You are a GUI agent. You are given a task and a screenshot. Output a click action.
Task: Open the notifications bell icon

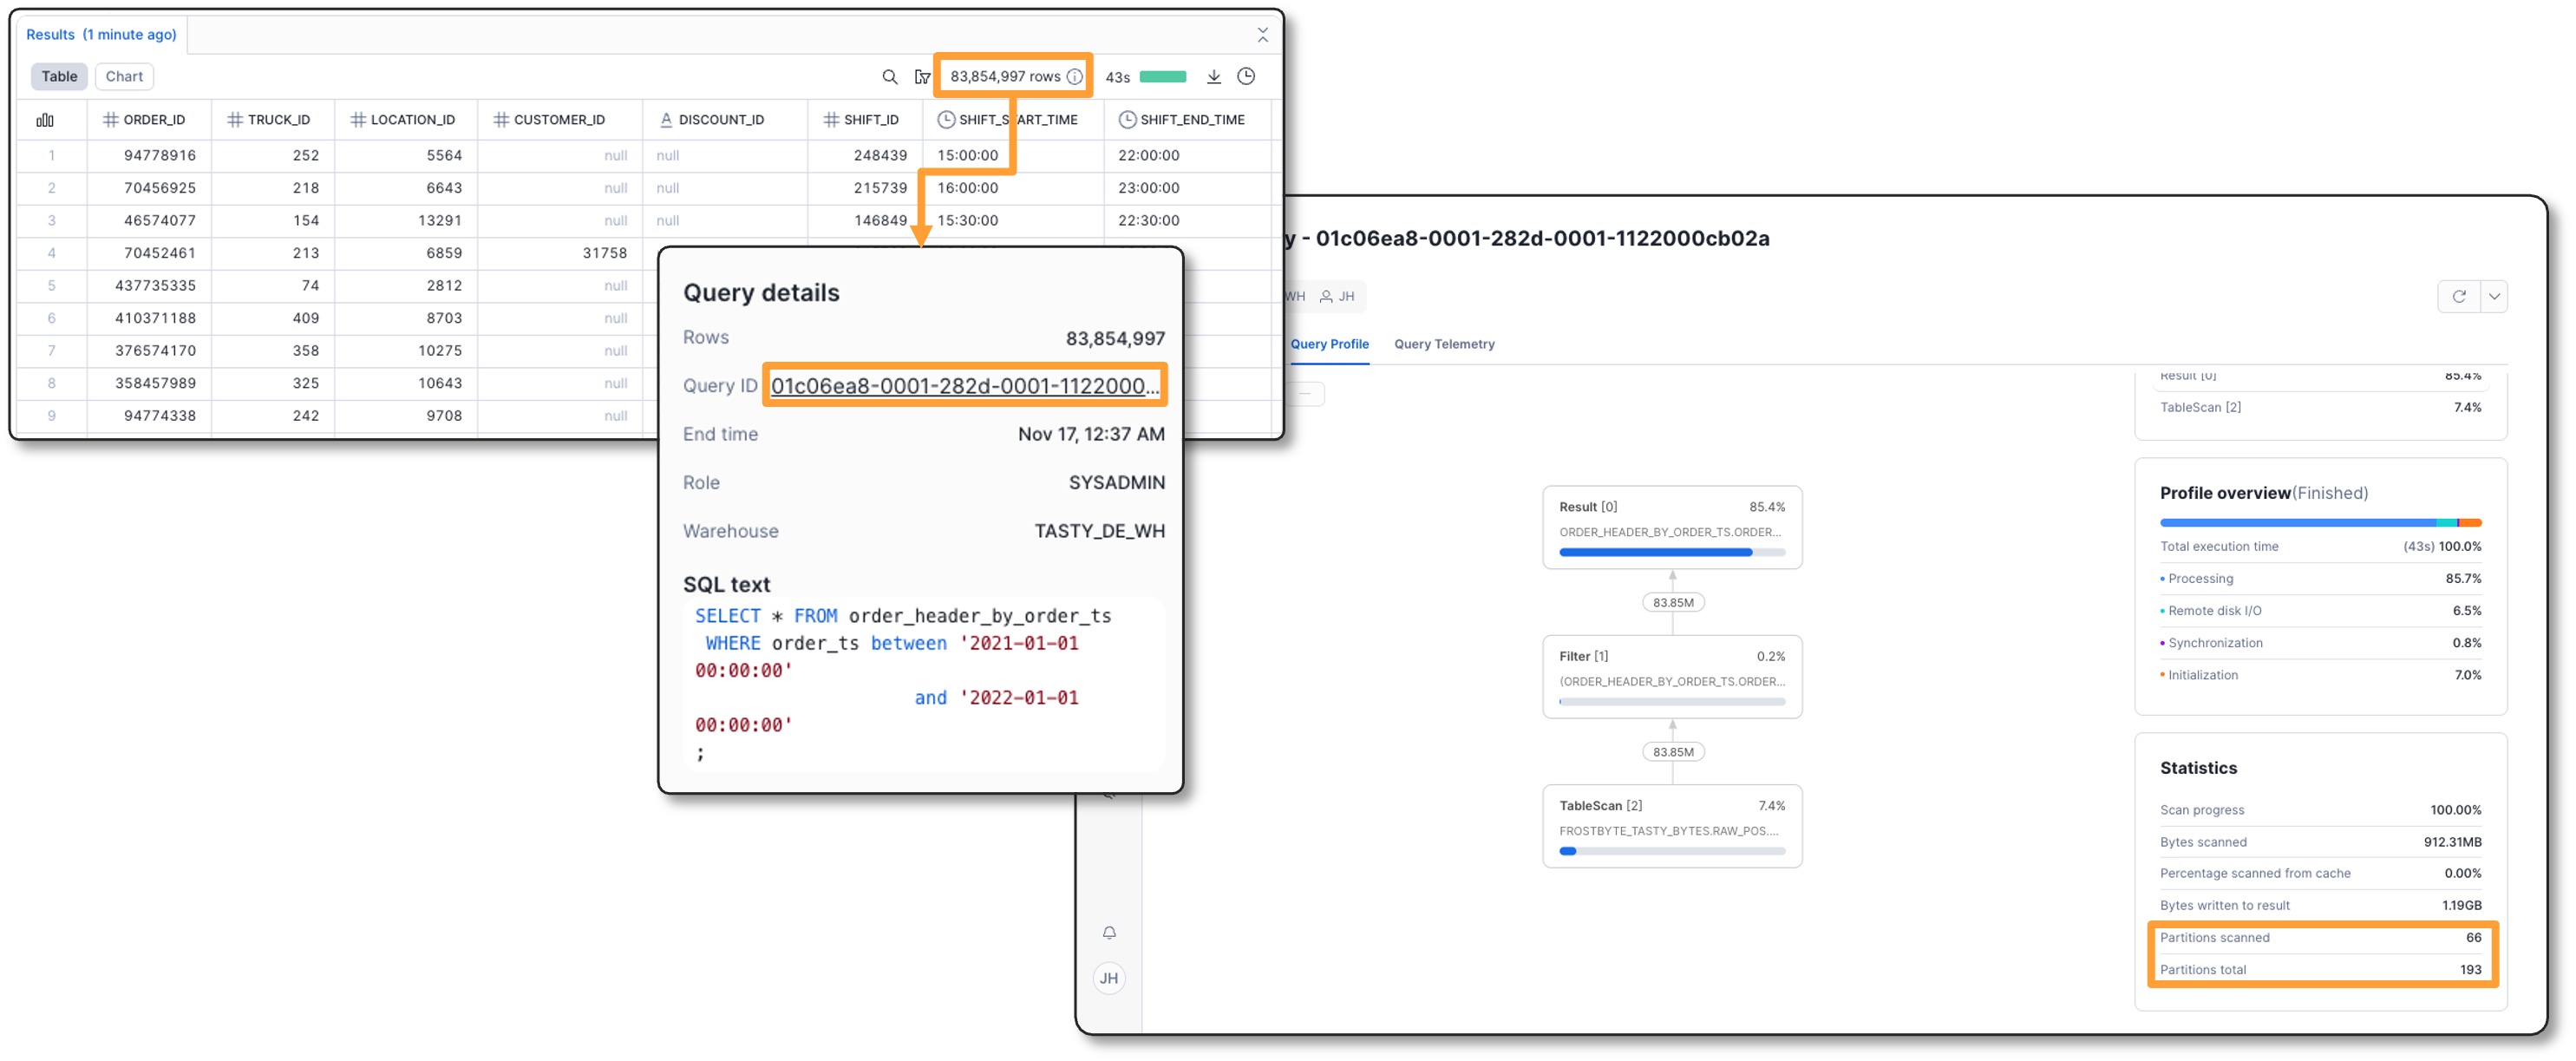[x=1109, y=933]
